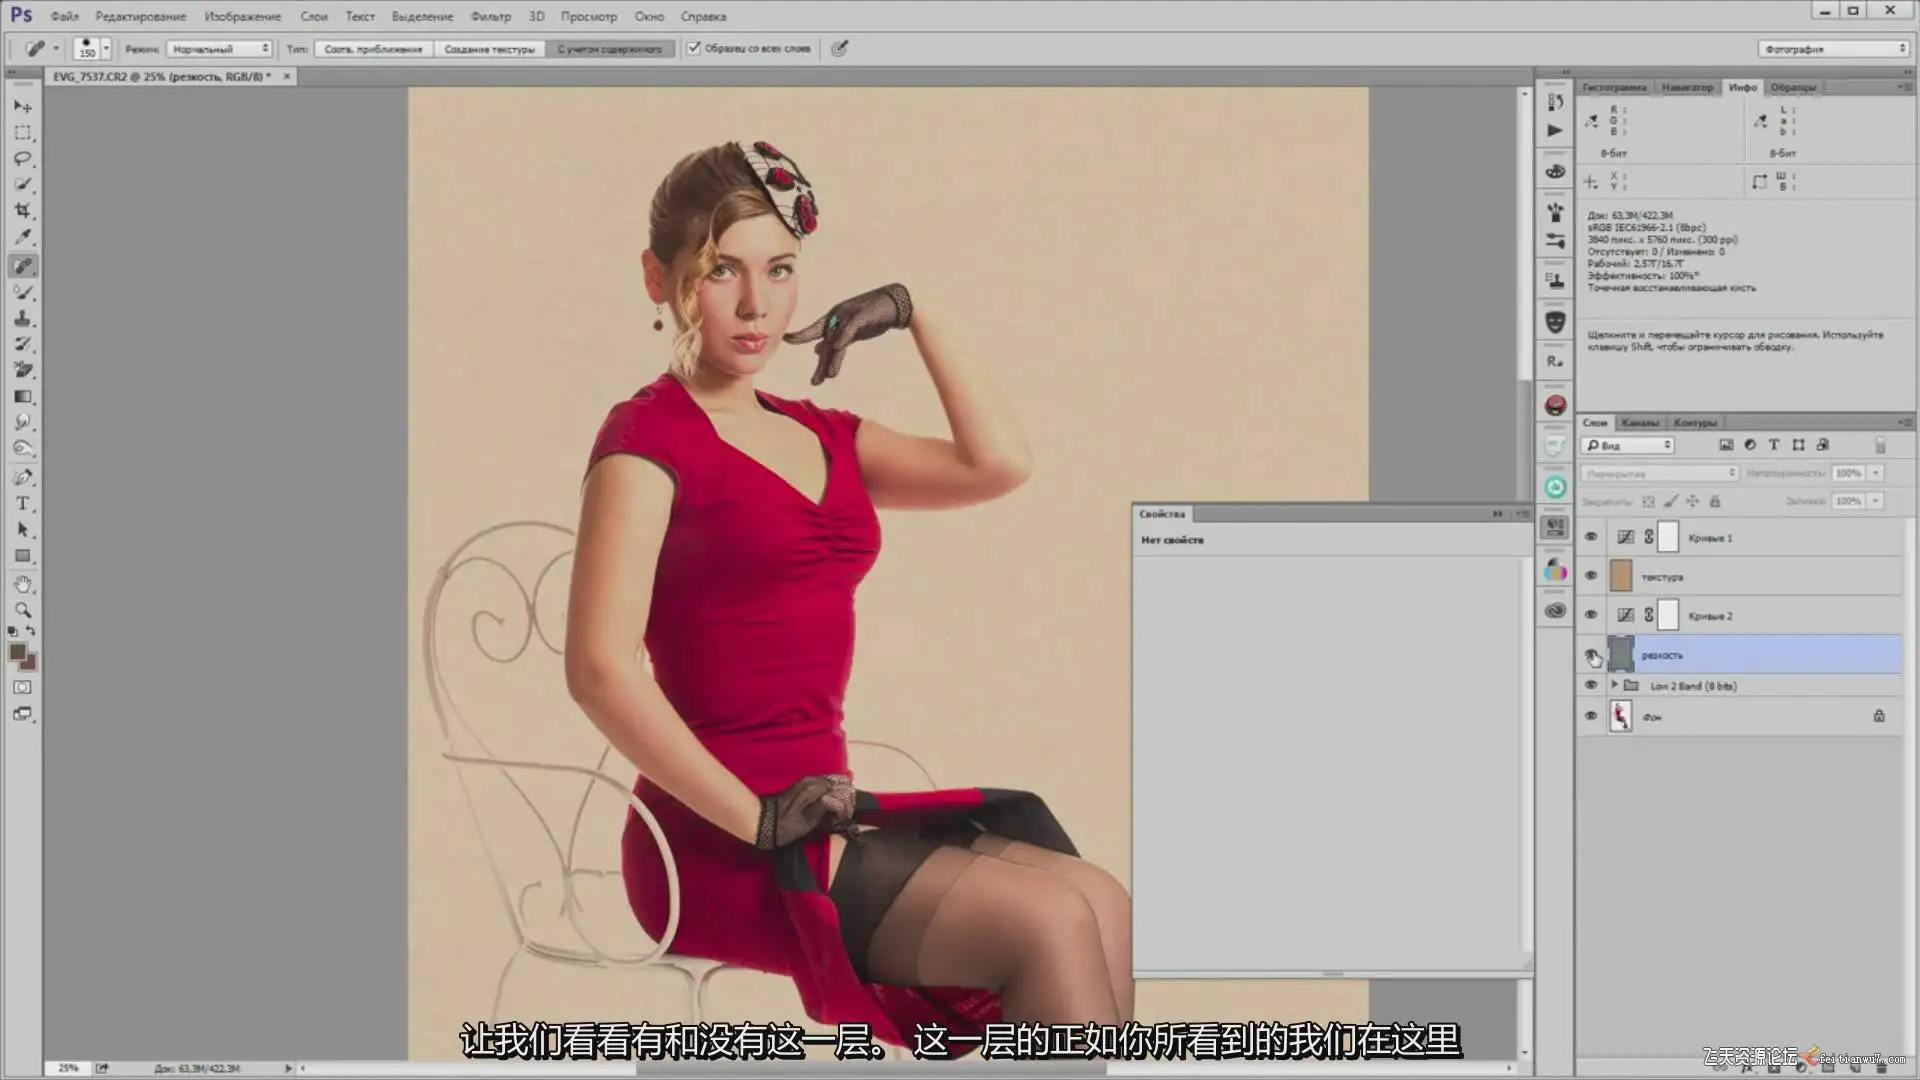Hide the Кривые 1 layer
The width and height of the screenshot is (1920, 1080).
tap(1591, 537)
